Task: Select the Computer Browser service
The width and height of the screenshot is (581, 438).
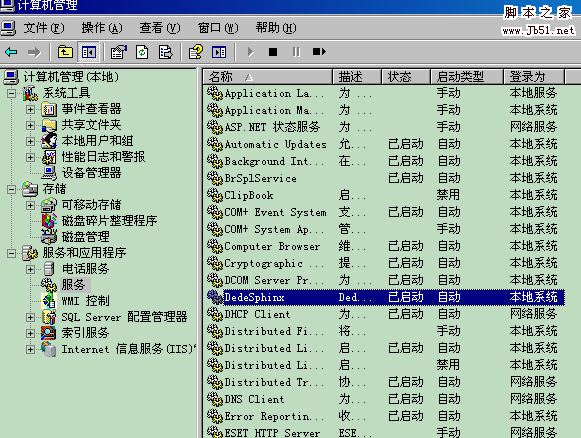Action: (385, 246)
